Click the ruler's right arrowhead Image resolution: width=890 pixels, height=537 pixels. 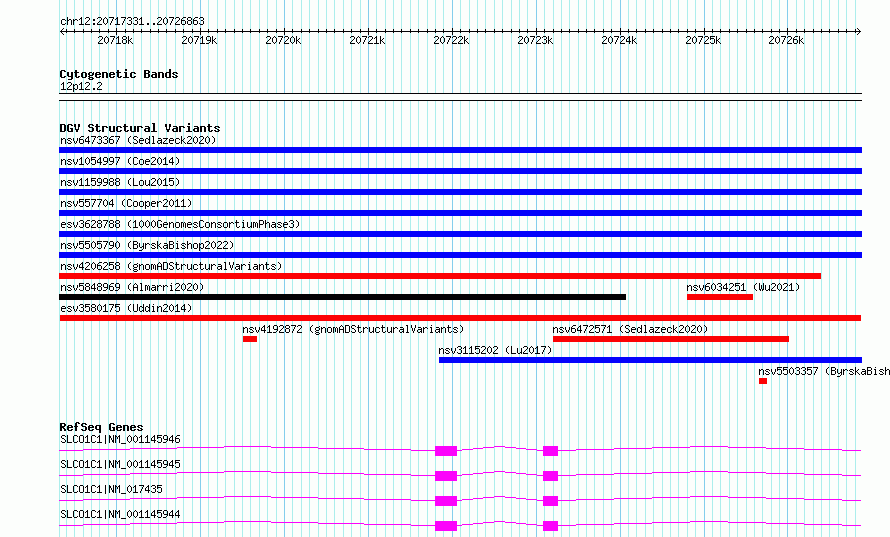pyautogui.click(x=858, y=32)
